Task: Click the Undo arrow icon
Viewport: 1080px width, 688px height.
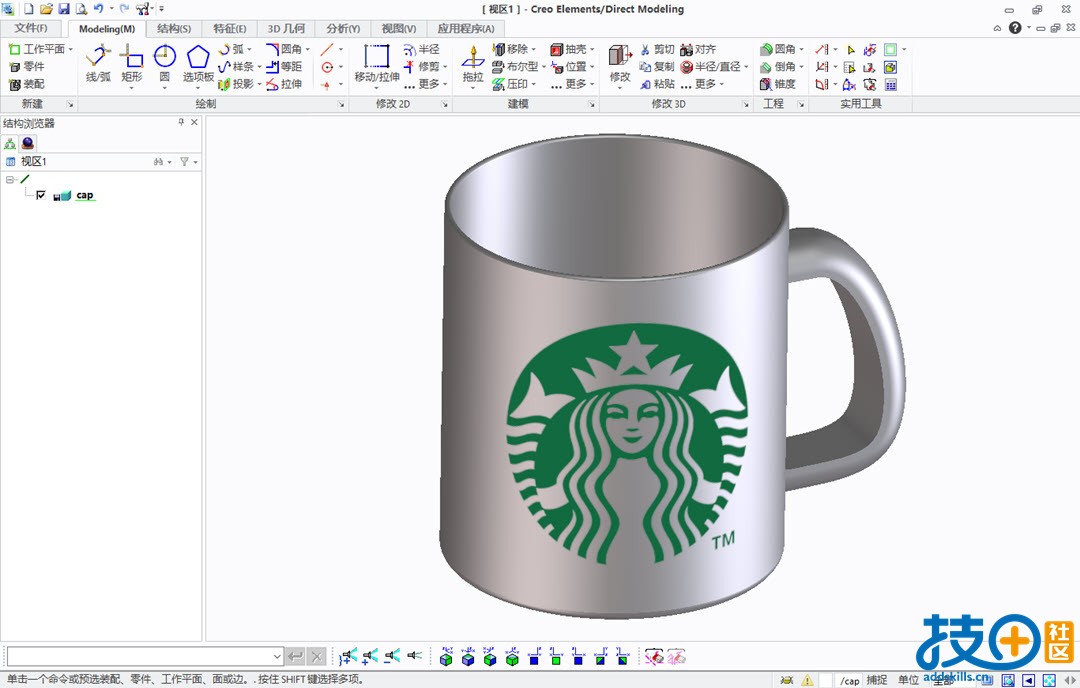Action: (98, 9)
